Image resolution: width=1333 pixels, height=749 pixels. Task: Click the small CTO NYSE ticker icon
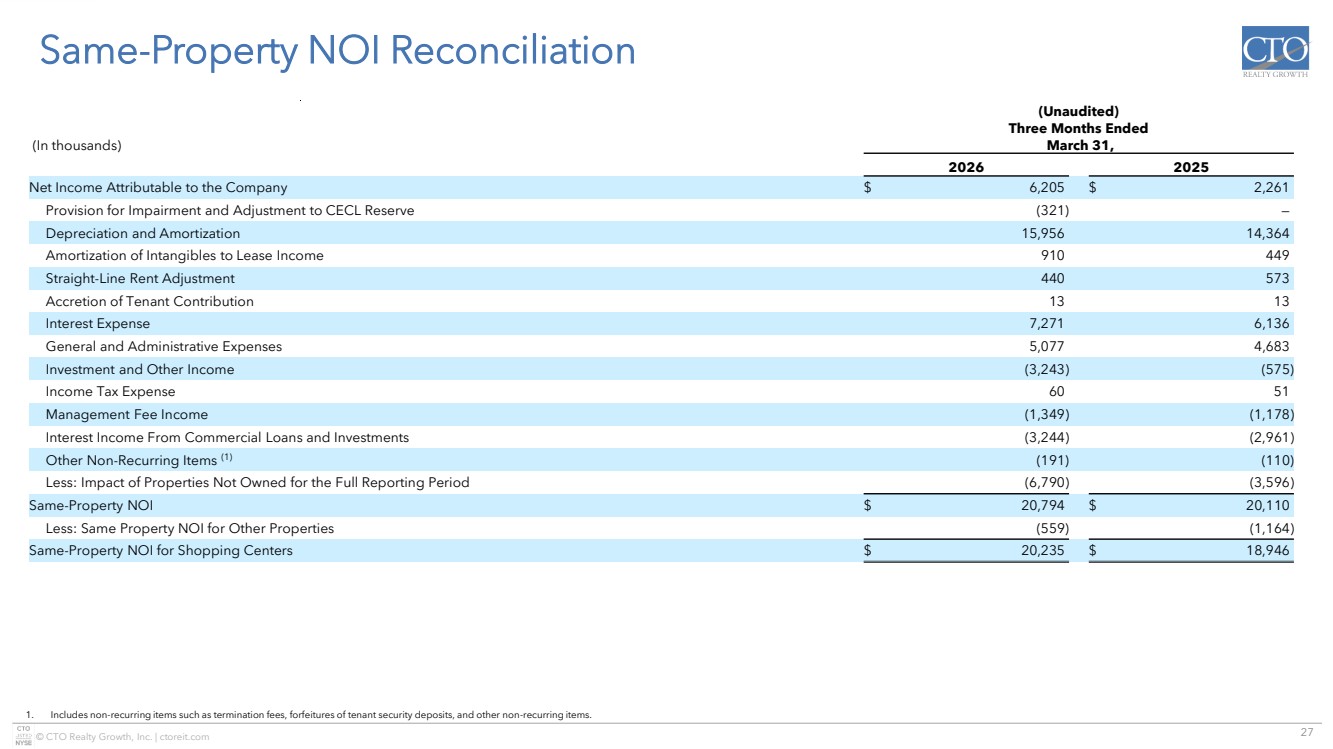point(20,737)
